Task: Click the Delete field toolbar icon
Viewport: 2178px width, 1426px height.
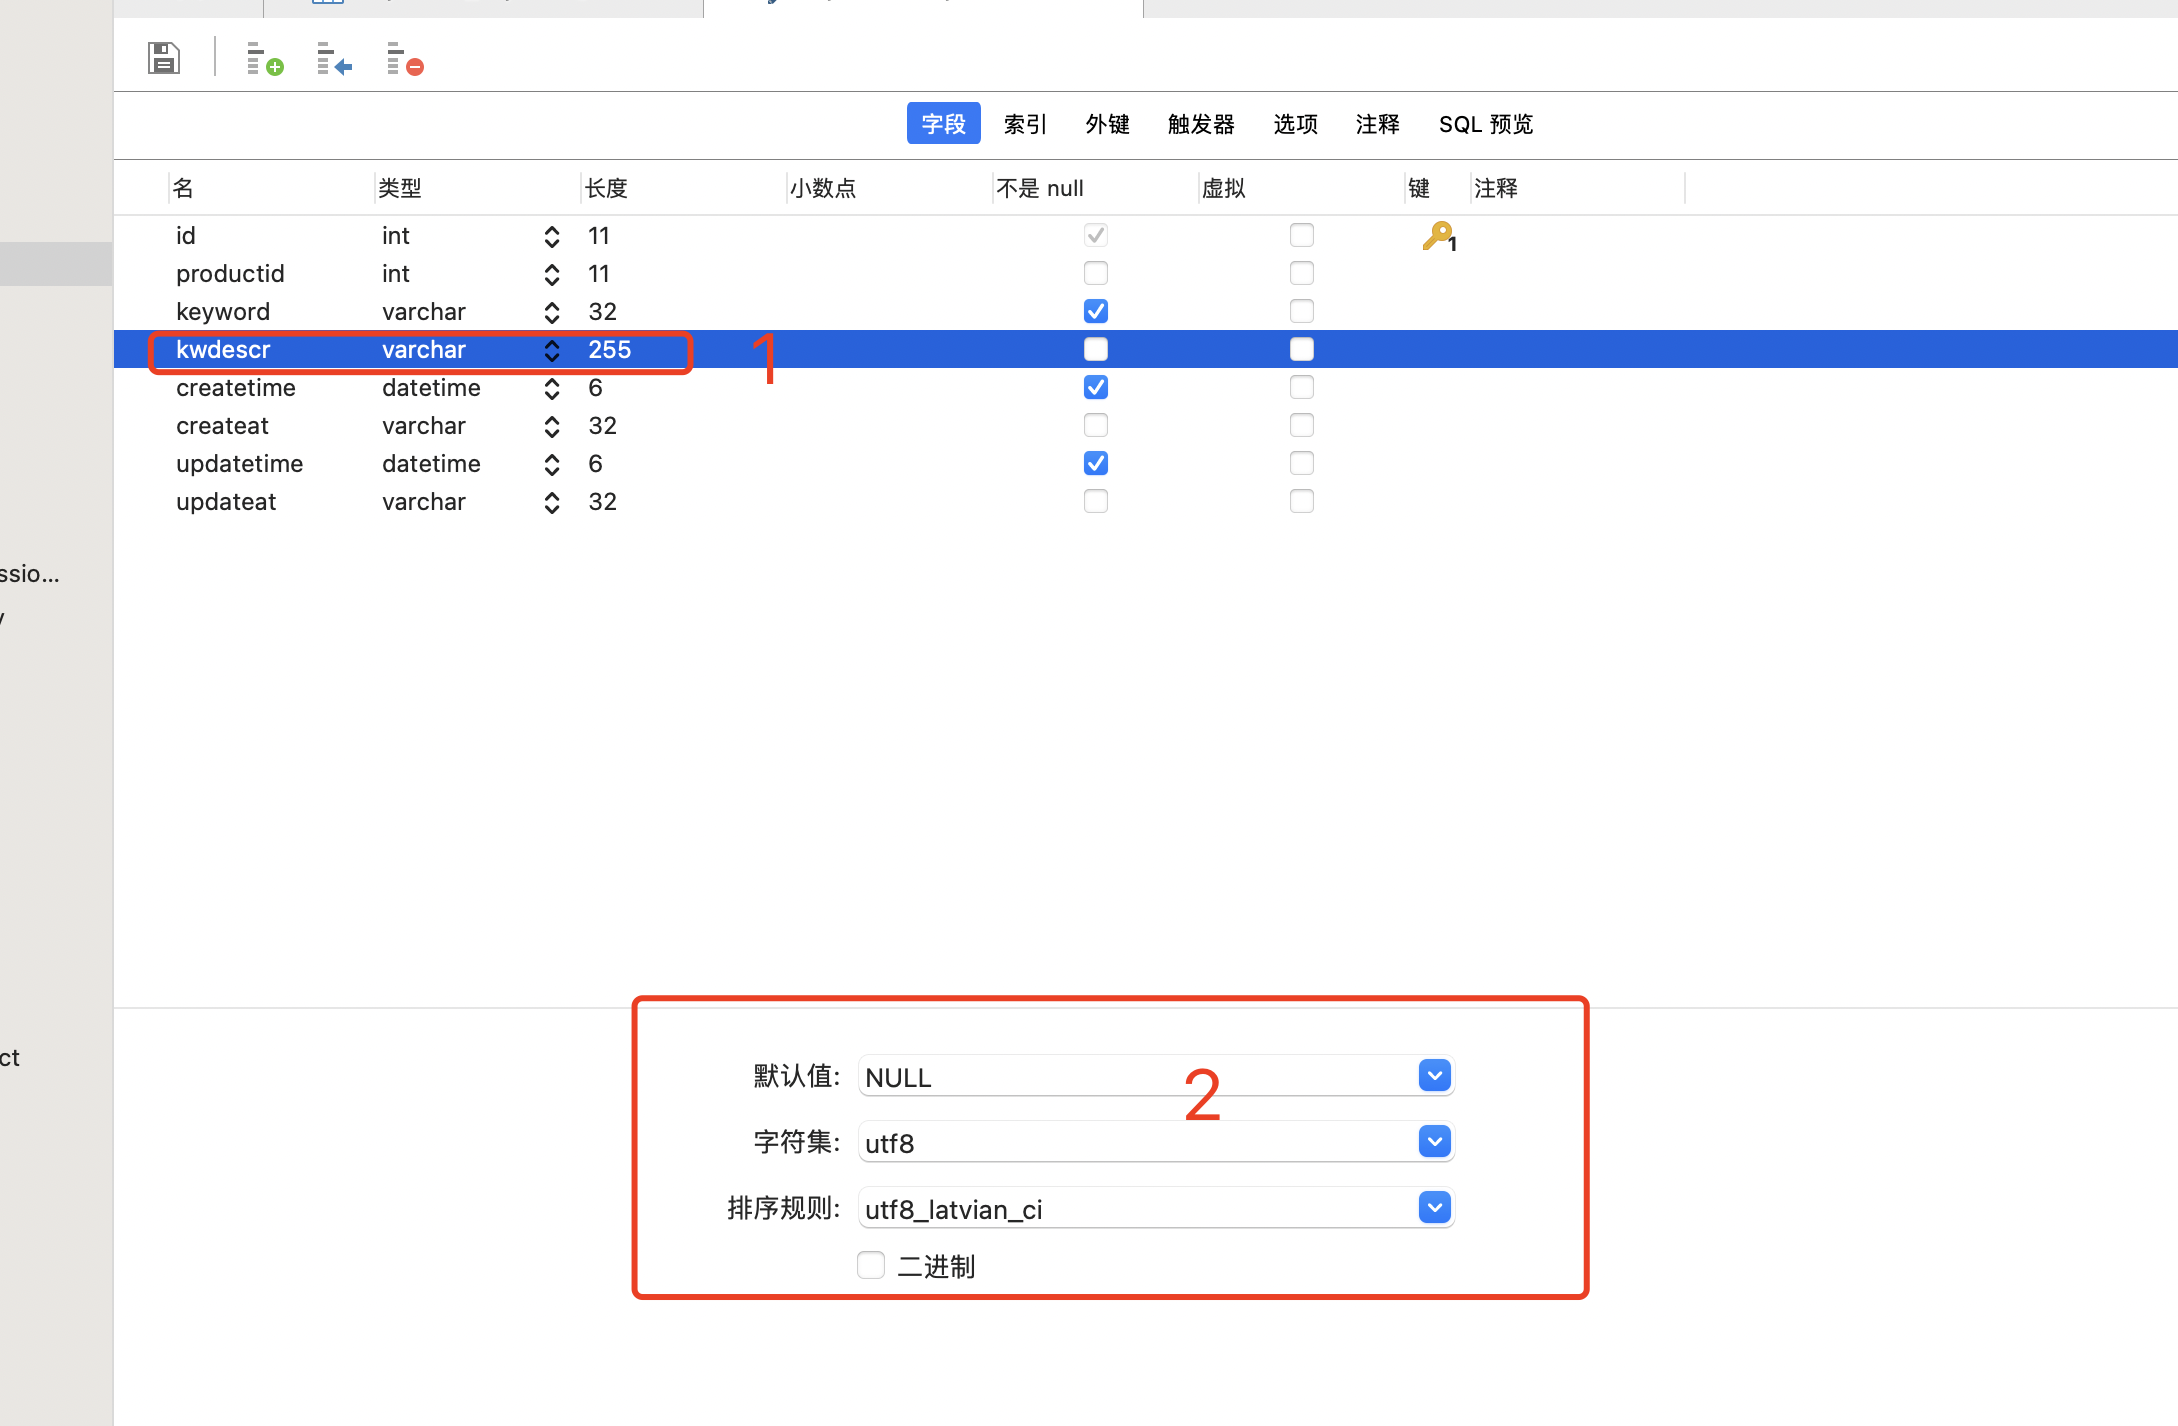Action: [x=404, y=59]
